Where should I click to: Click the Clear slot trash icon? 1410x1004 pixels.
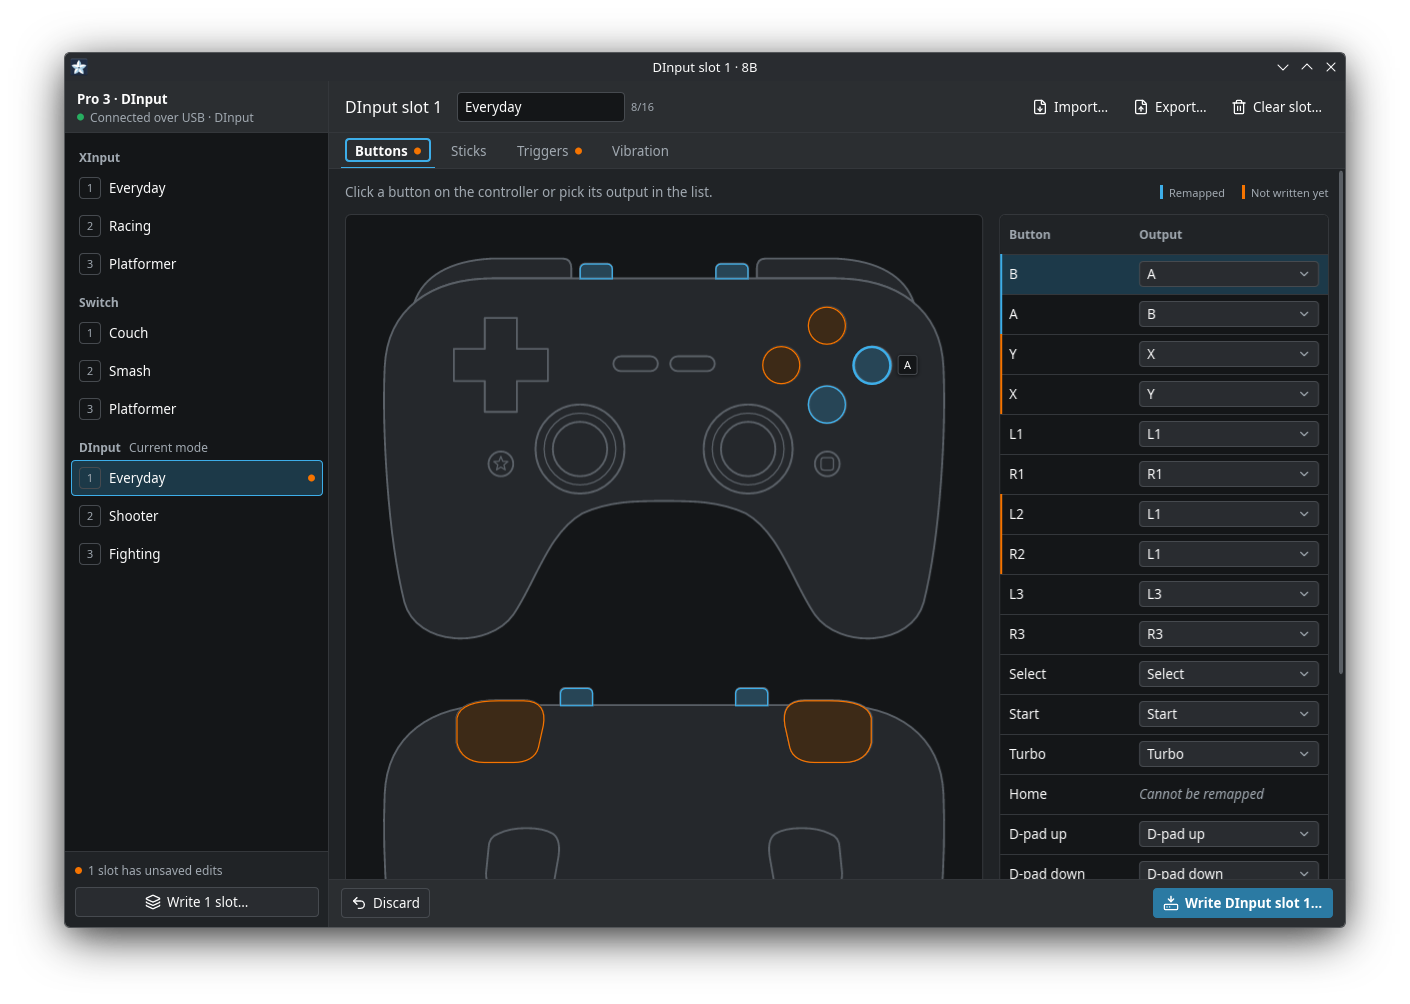coord(1239,107)
